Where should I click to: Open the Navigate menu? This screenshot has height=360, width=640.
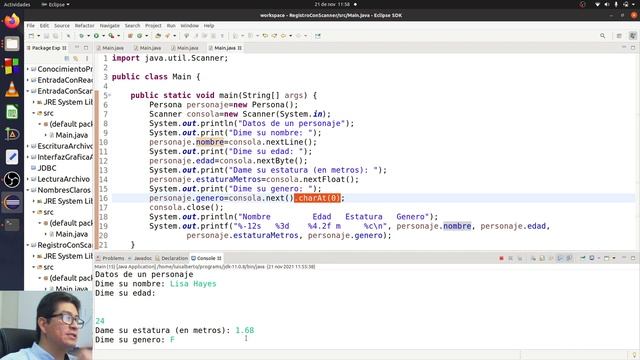109,26
